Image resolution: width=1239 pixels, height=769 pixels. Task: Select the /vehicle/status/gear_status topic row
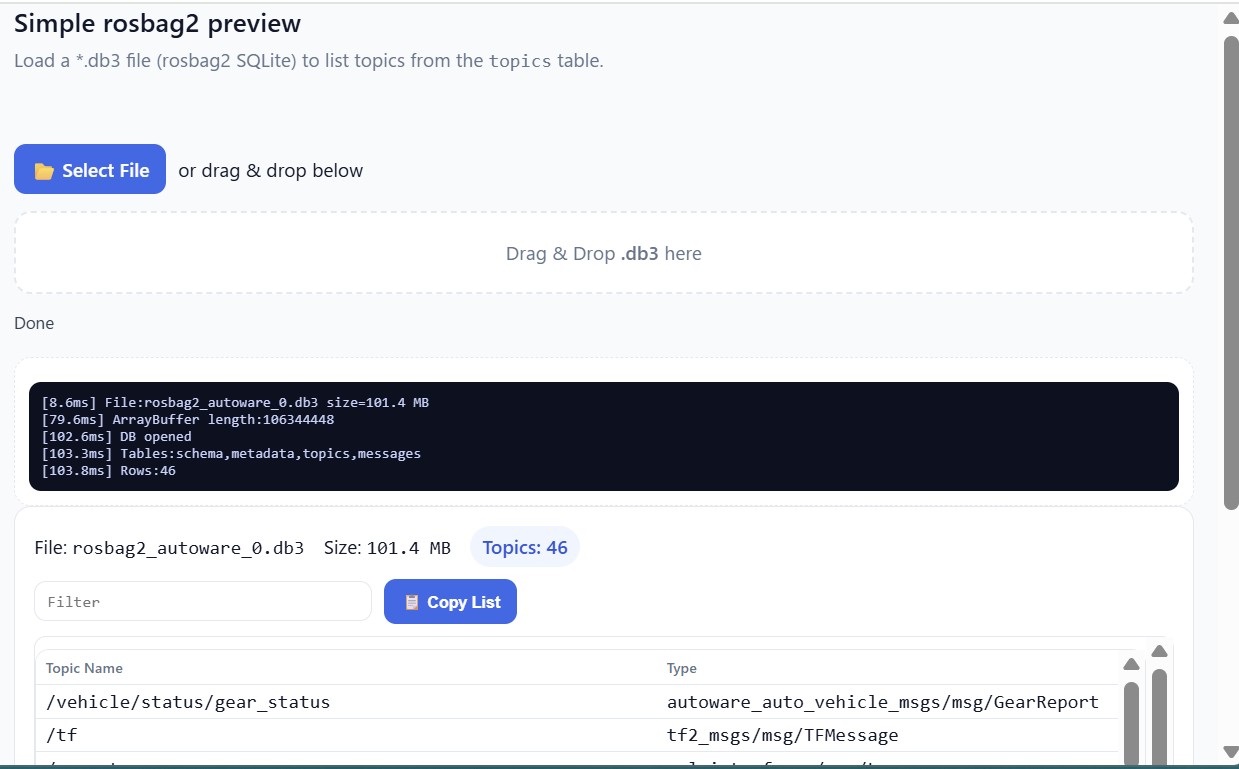click(578, 702)
